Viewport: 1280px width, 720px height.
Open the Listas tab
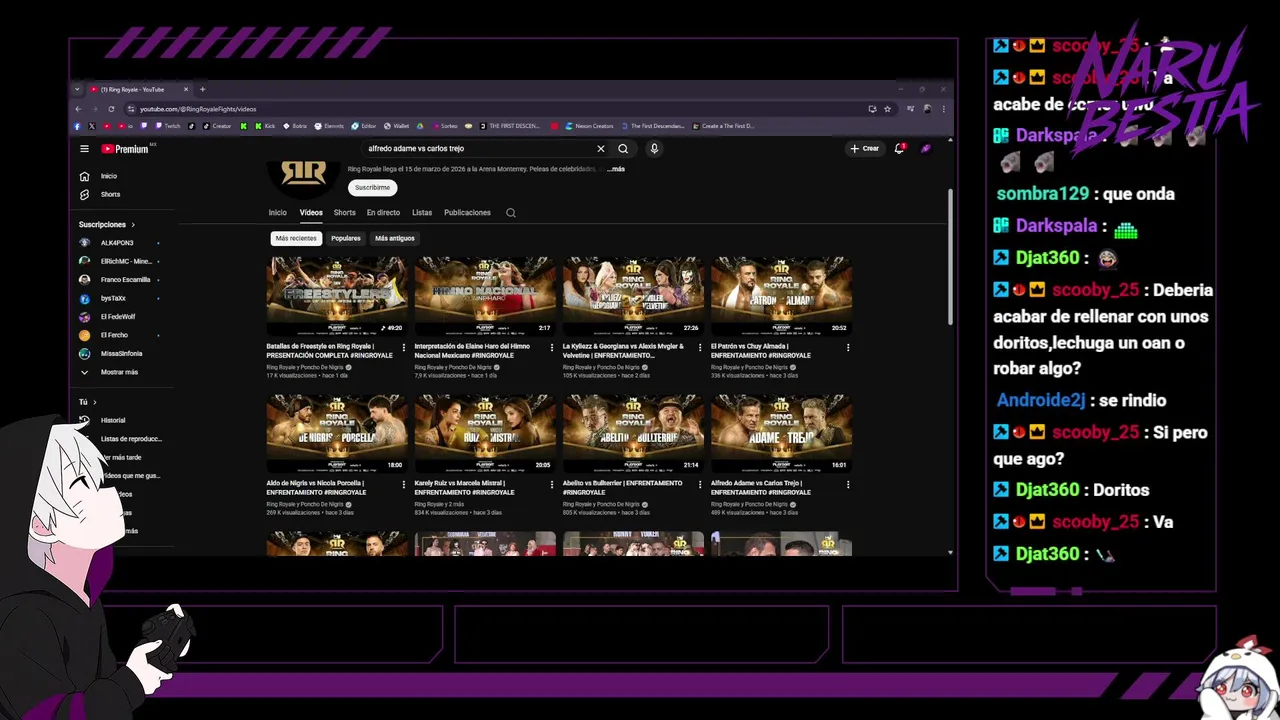422,213
